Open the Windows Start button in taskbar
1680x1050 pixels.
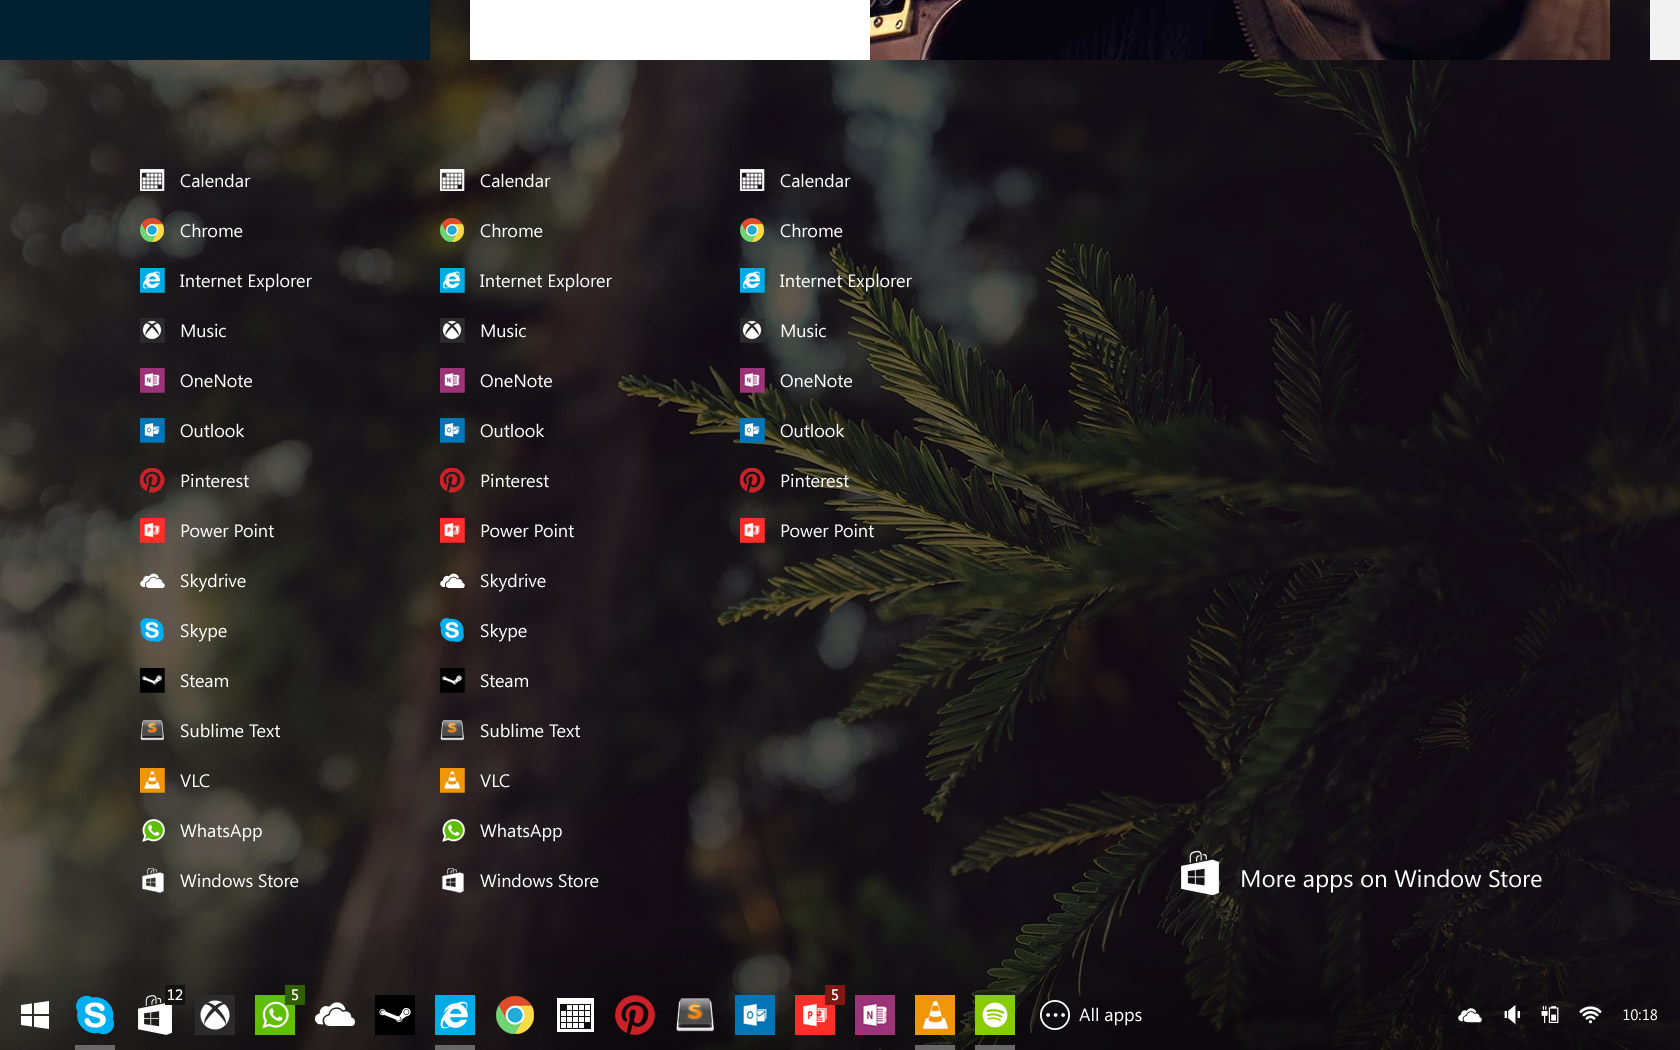tap(35, 1015)
